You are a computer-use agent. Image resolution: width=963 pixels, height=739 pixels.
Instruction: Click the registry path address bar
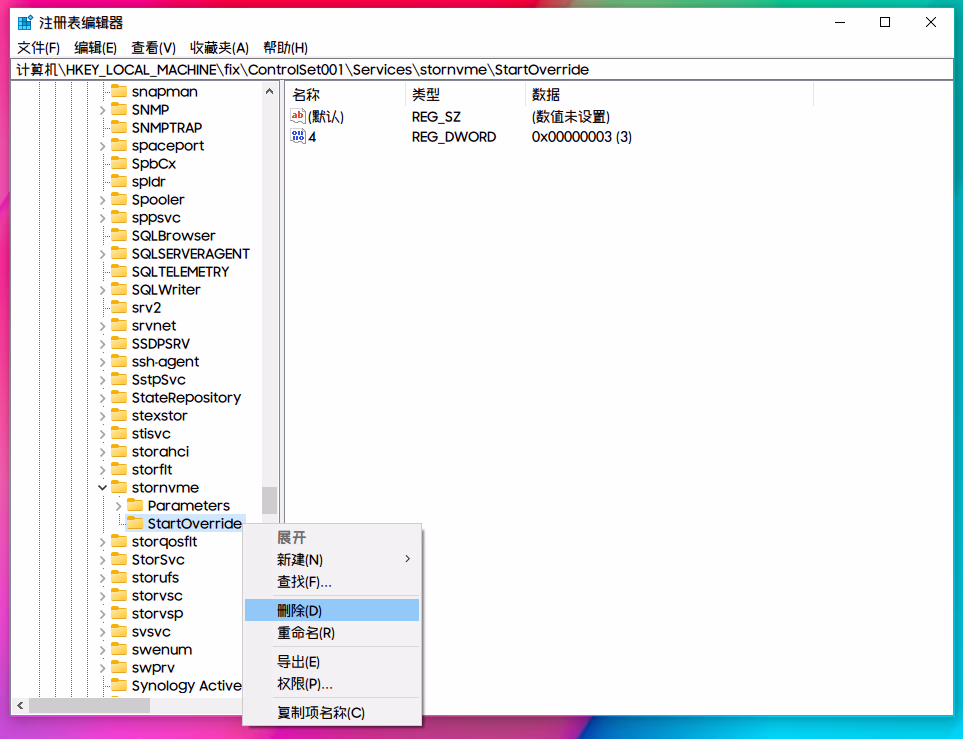click(x=480, y=69)
